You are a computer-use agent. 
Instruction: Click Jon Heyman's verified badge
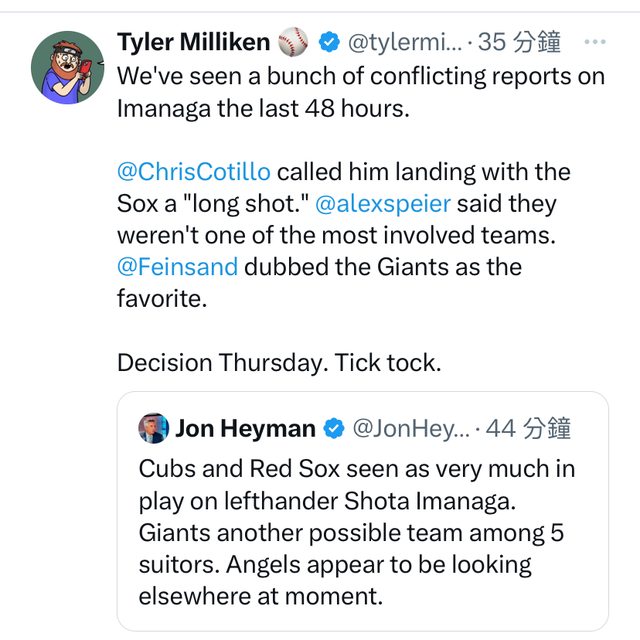[334, 429]
